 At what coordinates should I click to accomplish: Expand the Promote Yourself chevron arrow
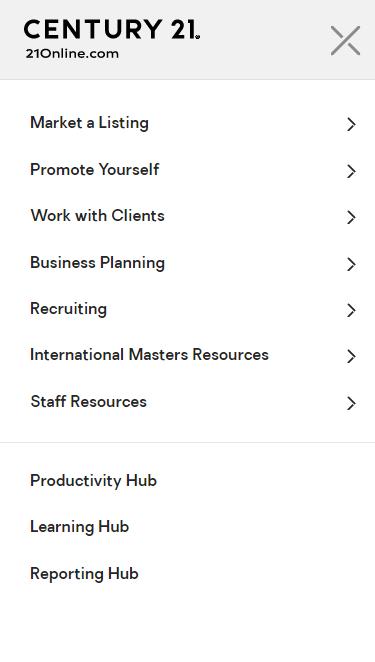coord(351,171)
